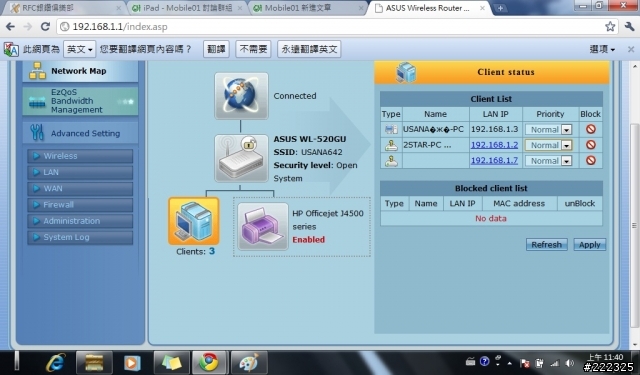Click the Clients count 3

[x=212, y=251]
